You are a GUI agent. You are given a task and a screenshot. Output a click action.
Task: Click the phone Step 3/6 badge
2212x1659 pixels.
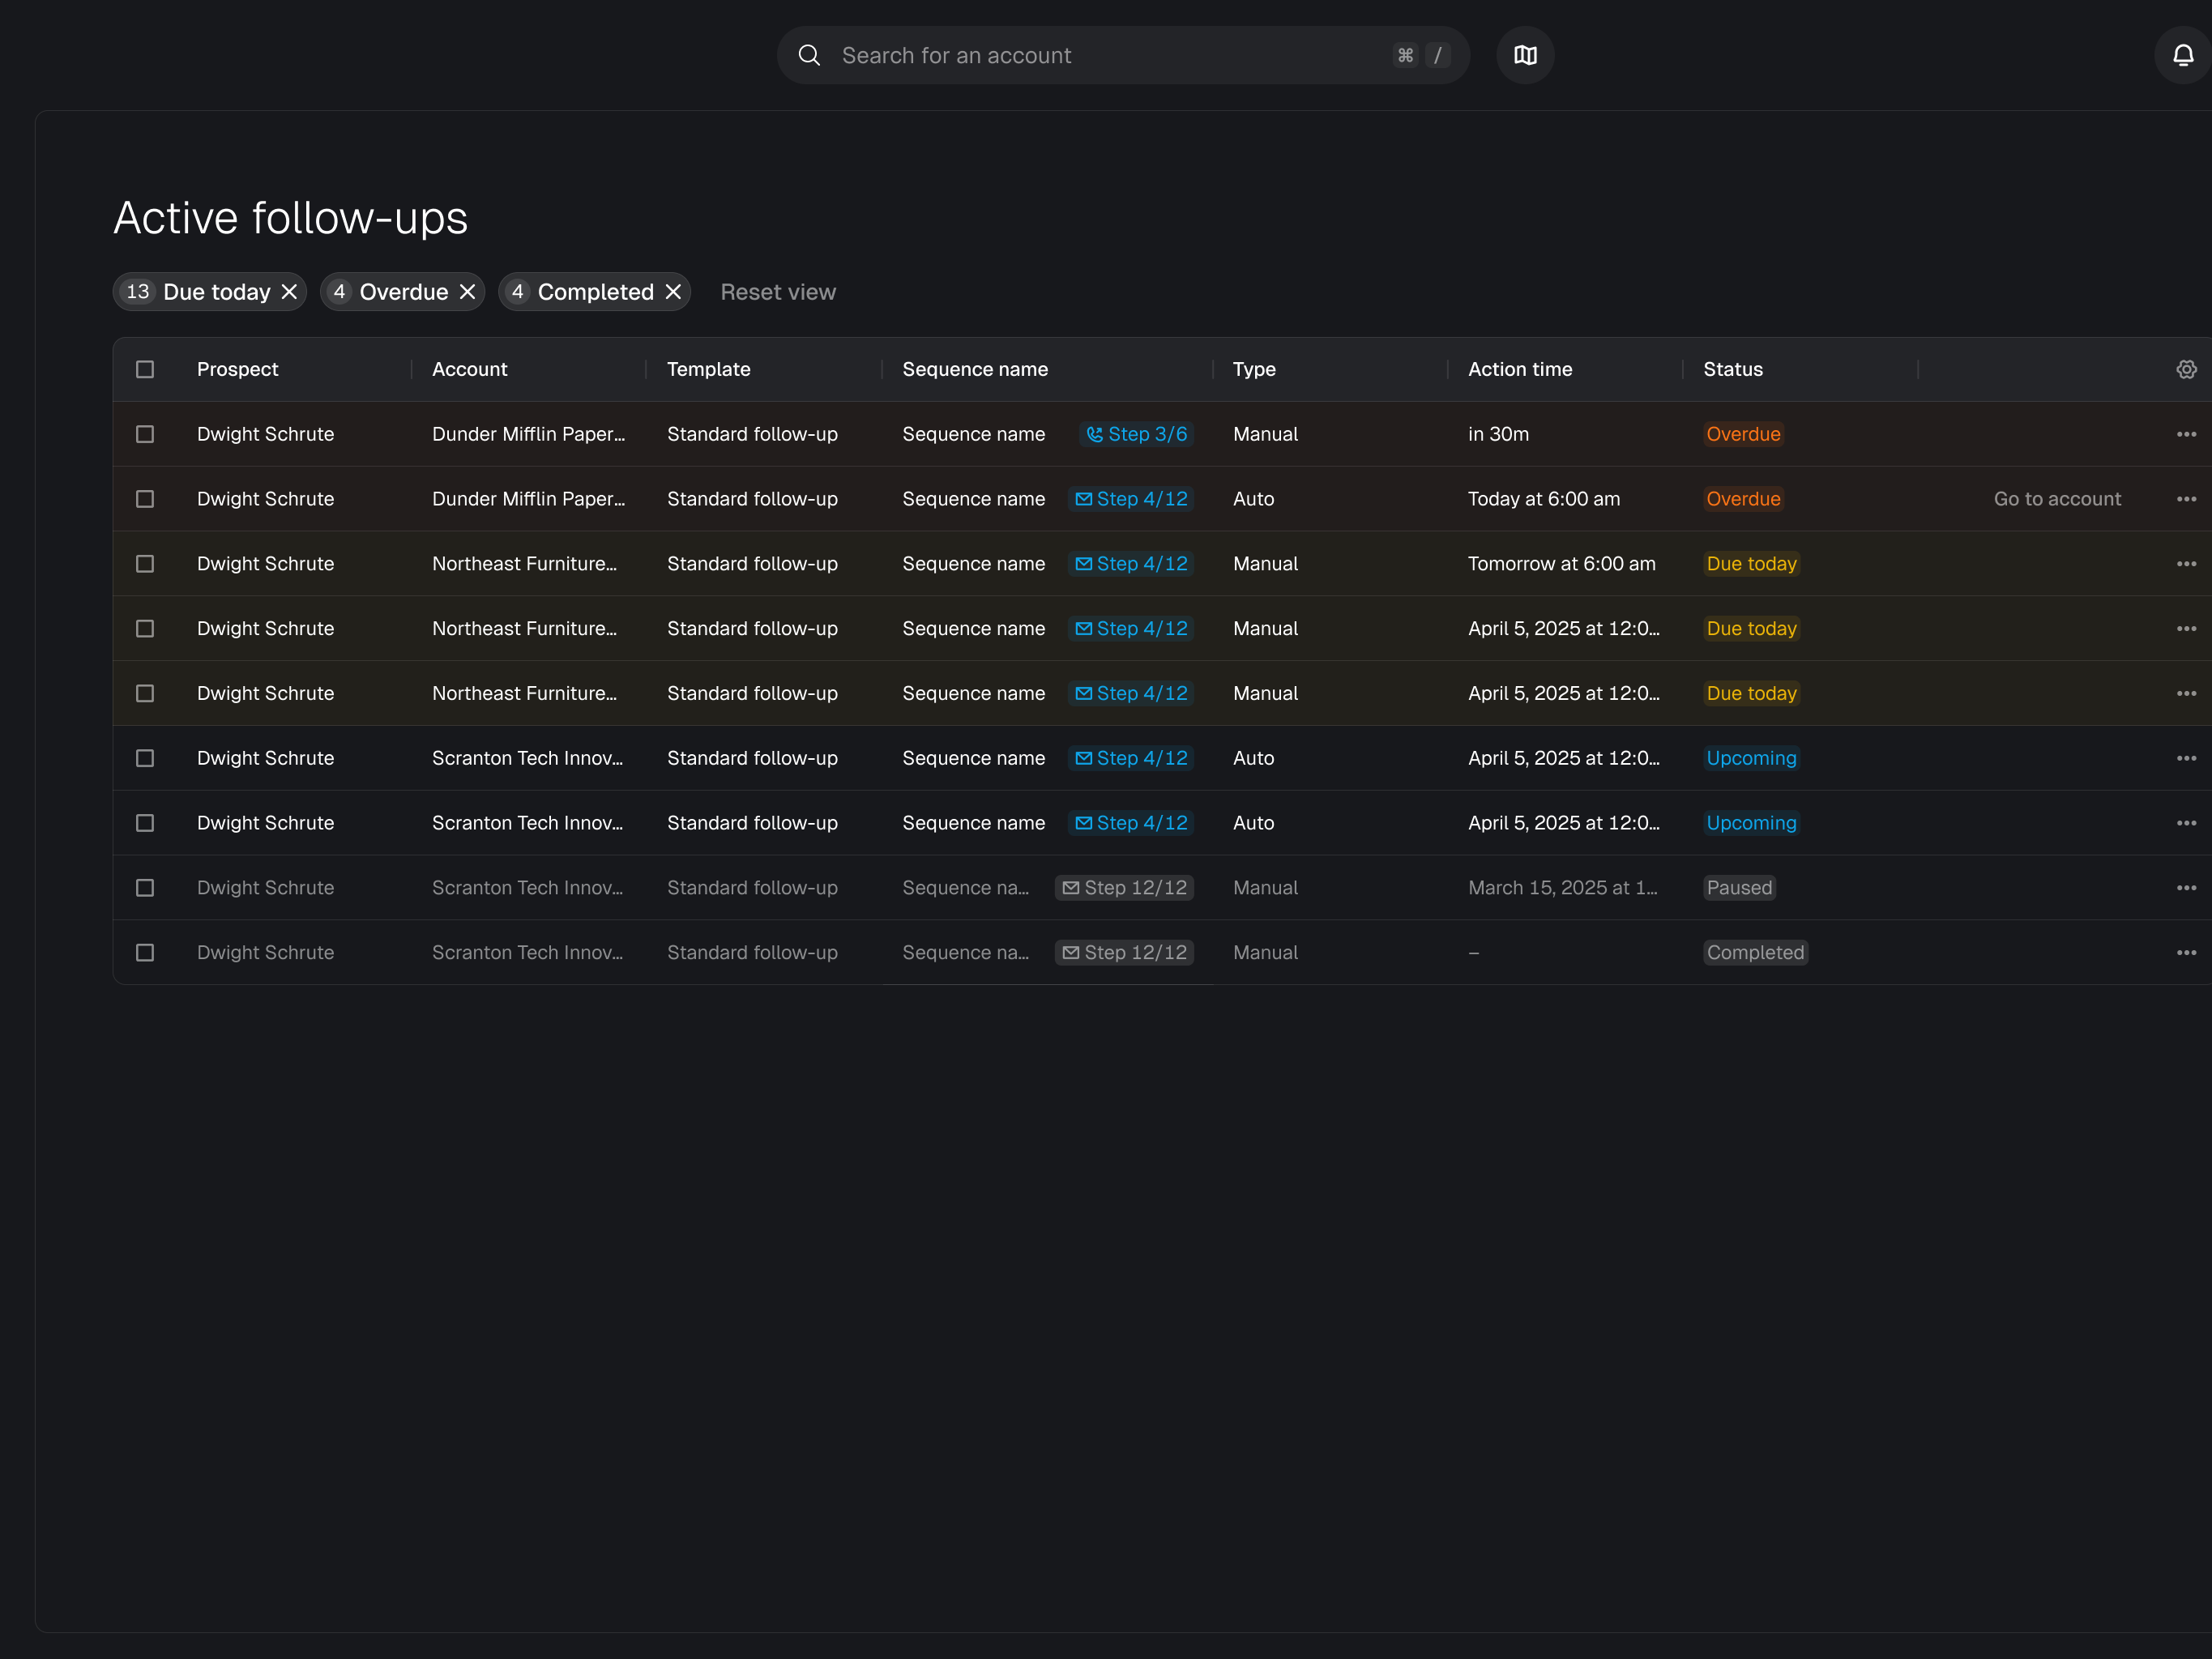1136,434
